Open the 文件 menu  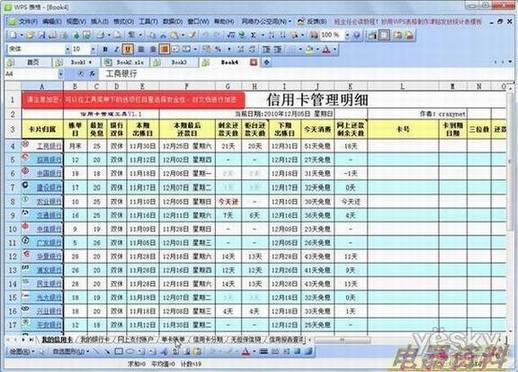click(27, 21)
